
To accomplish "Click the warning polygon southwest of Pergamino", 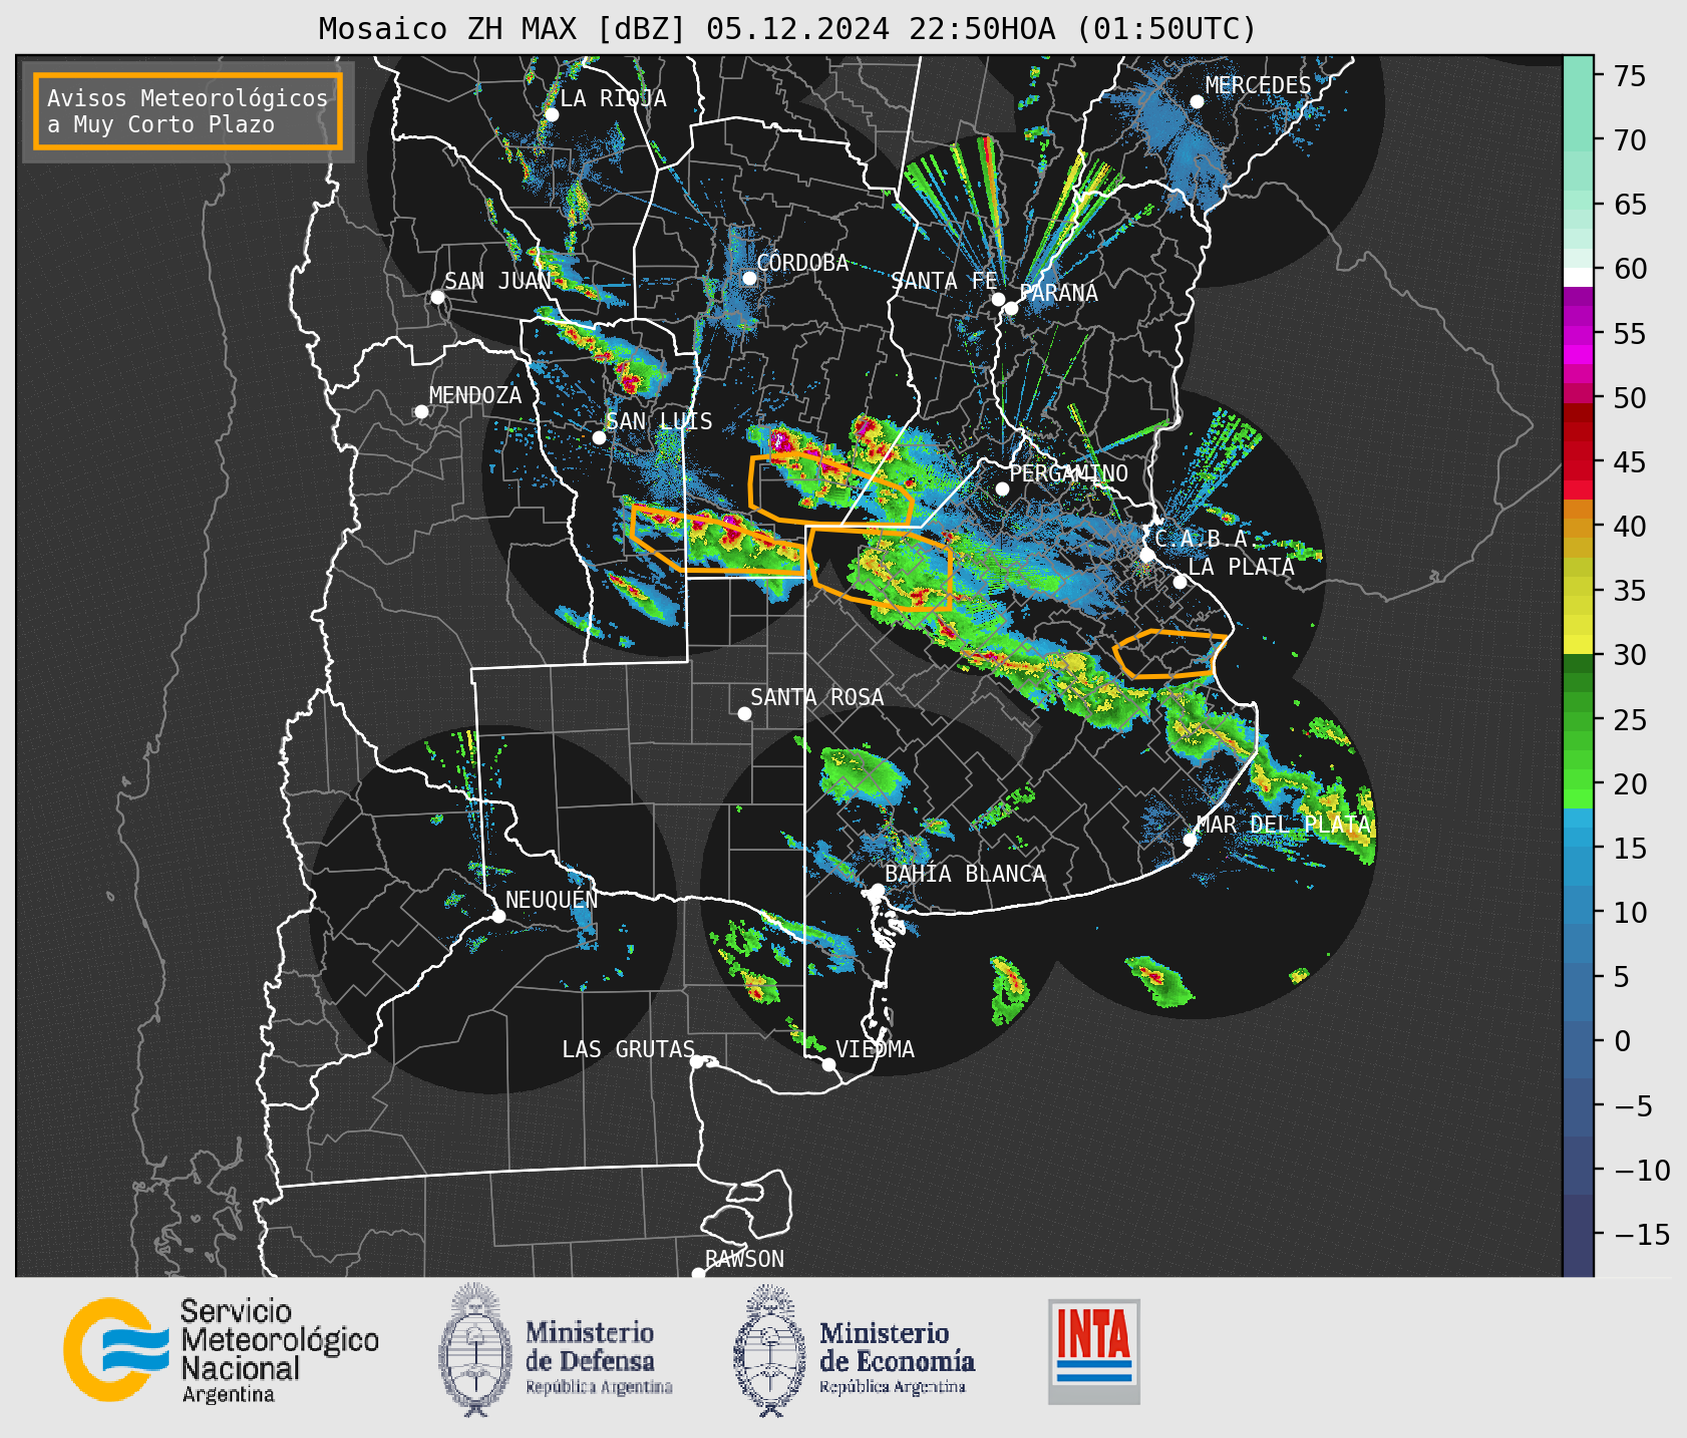I will click(880, 569).
